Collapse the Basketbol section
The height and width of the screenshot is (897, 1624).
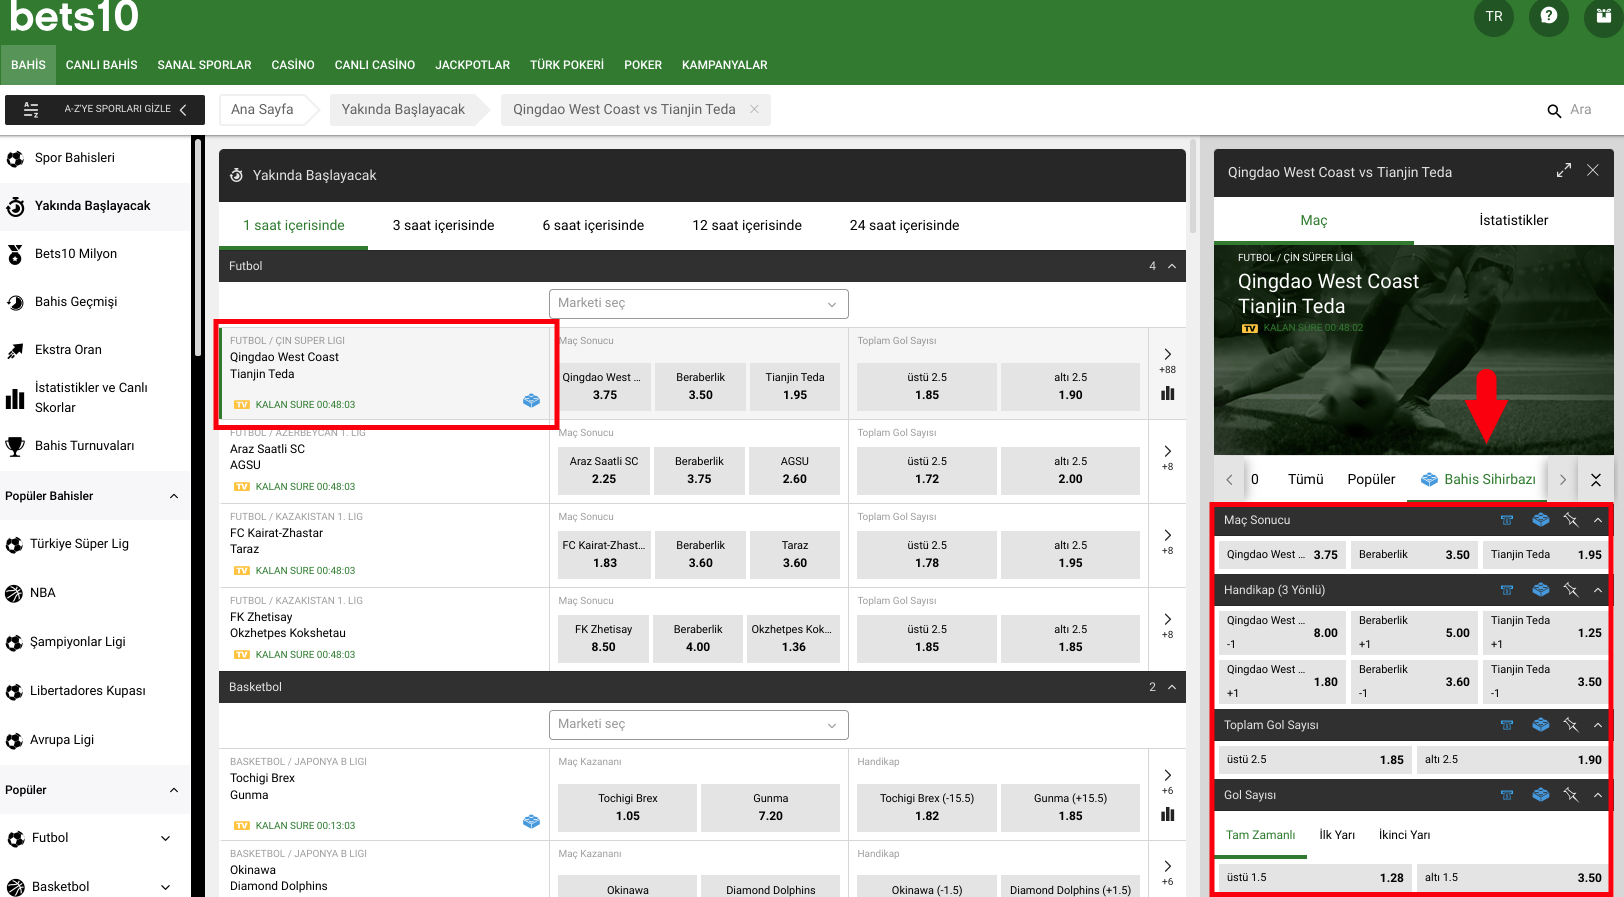click(1172, 687)
